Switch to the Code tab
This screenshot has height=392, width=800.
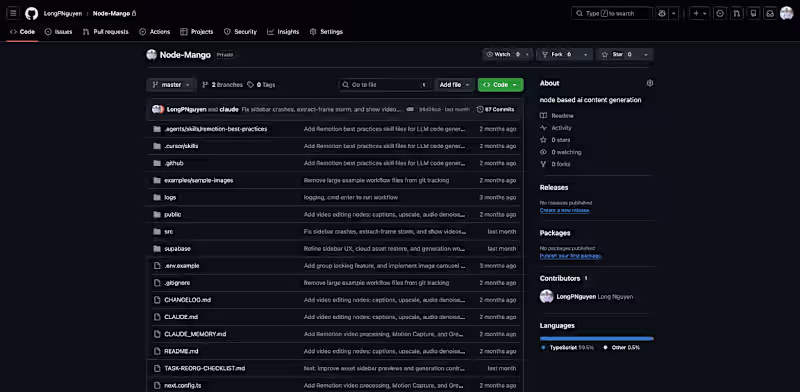click(x=22, y=32)
